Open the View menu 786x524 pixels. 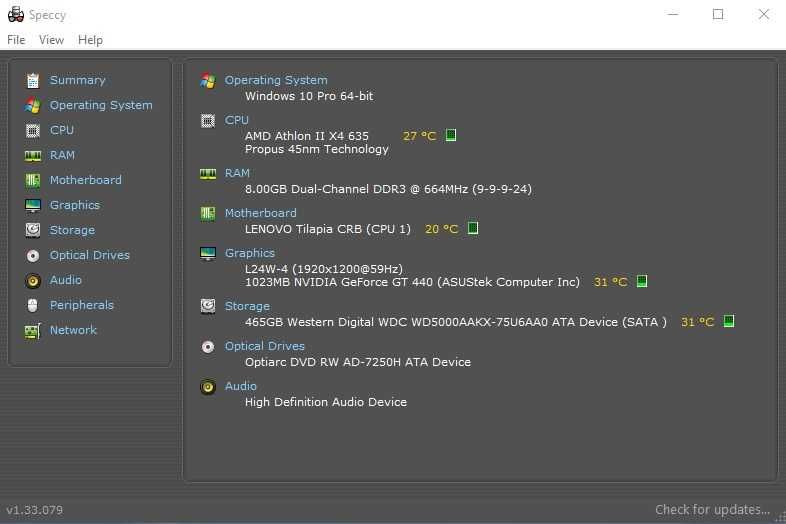point(51,40)
